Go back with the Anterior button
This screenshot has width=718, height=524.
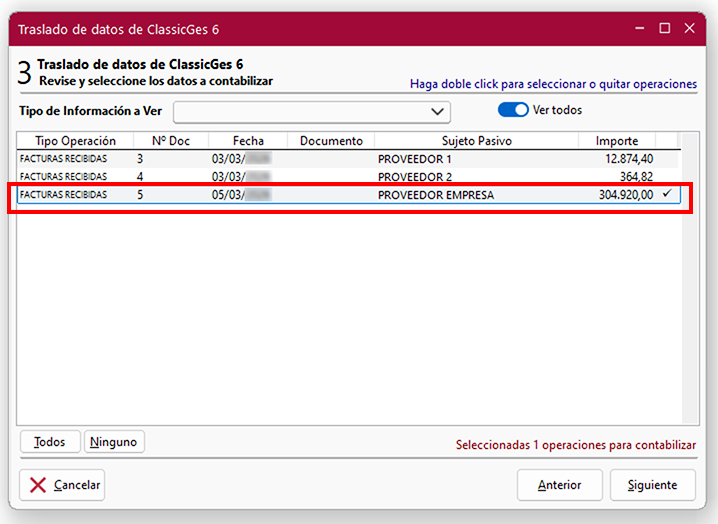[x=559, y=485]
